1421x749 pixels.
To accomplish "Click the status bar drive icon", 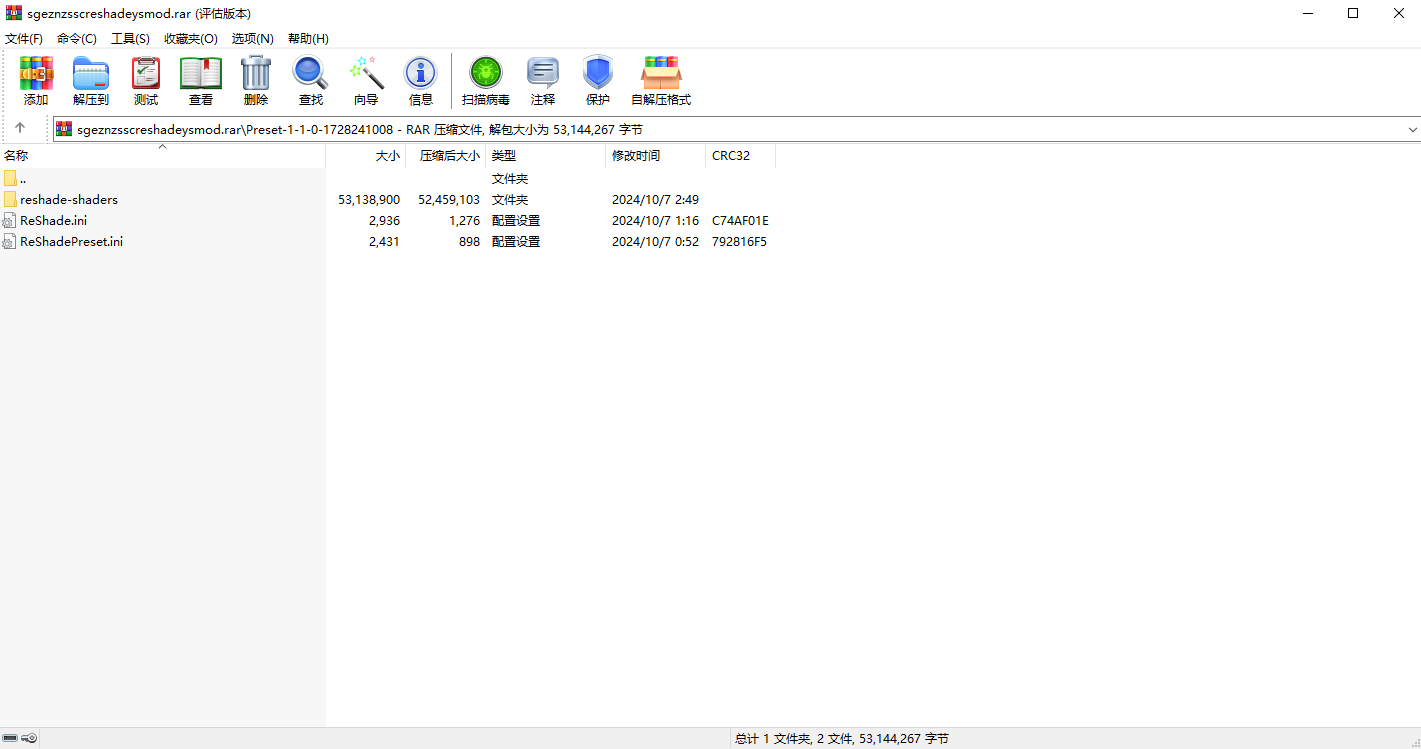I will pyautogui.click(x=10, y=738).
